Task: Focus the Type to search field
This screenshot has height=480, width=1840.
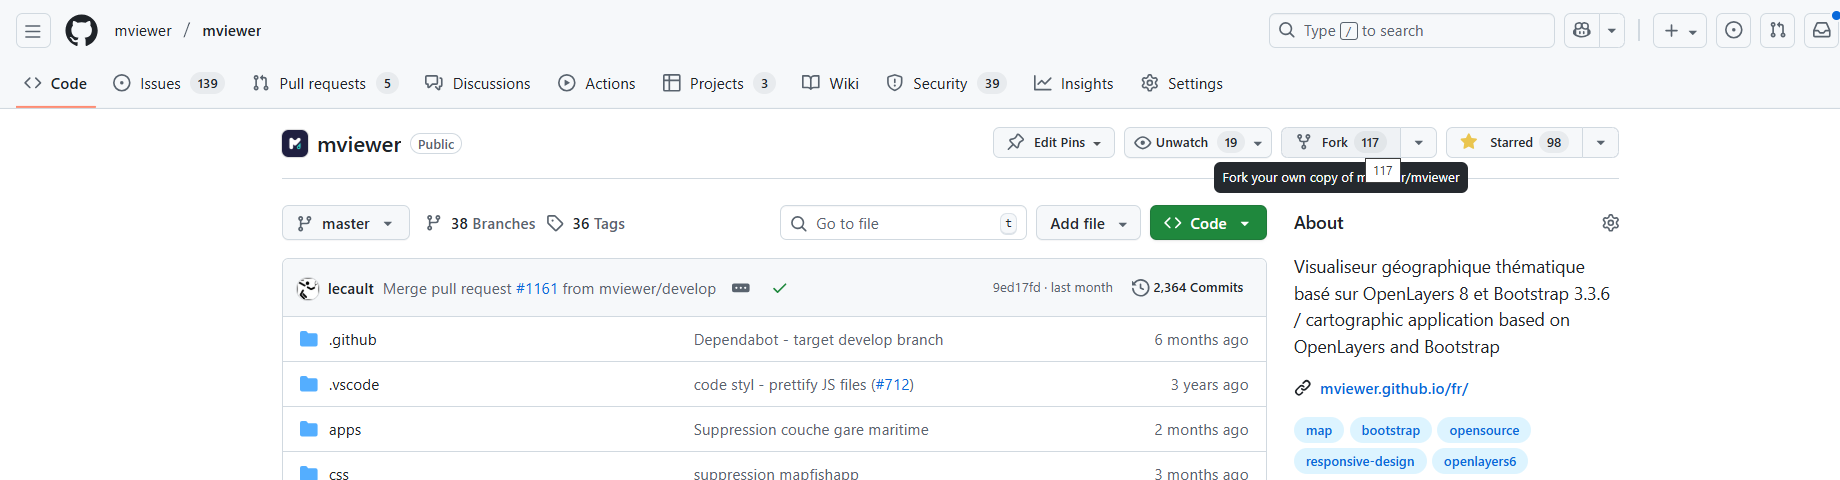Action: [x=1412, y=31]
